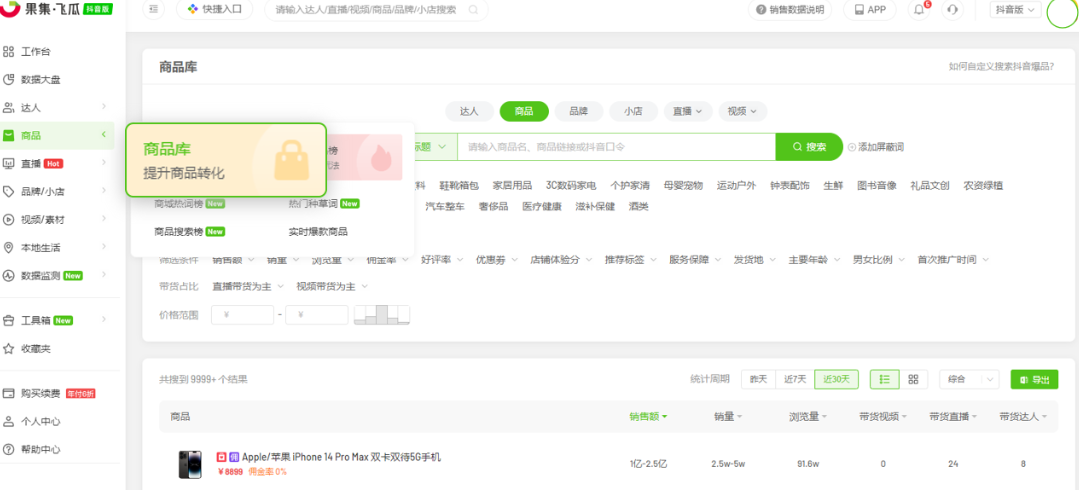Open the 直播 search type dropdown
This screenshot has height=492, width=1079.
pos(687,111)
